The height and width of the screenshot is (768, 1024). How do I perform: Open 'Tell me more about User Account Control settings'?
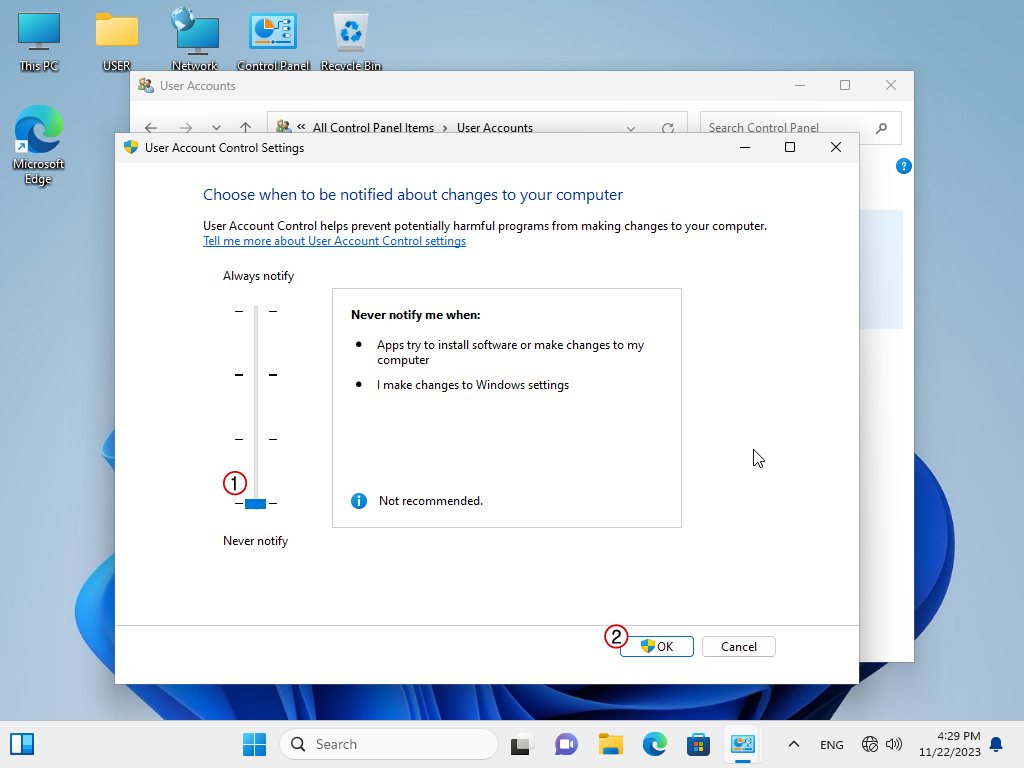tap(334, 241)
